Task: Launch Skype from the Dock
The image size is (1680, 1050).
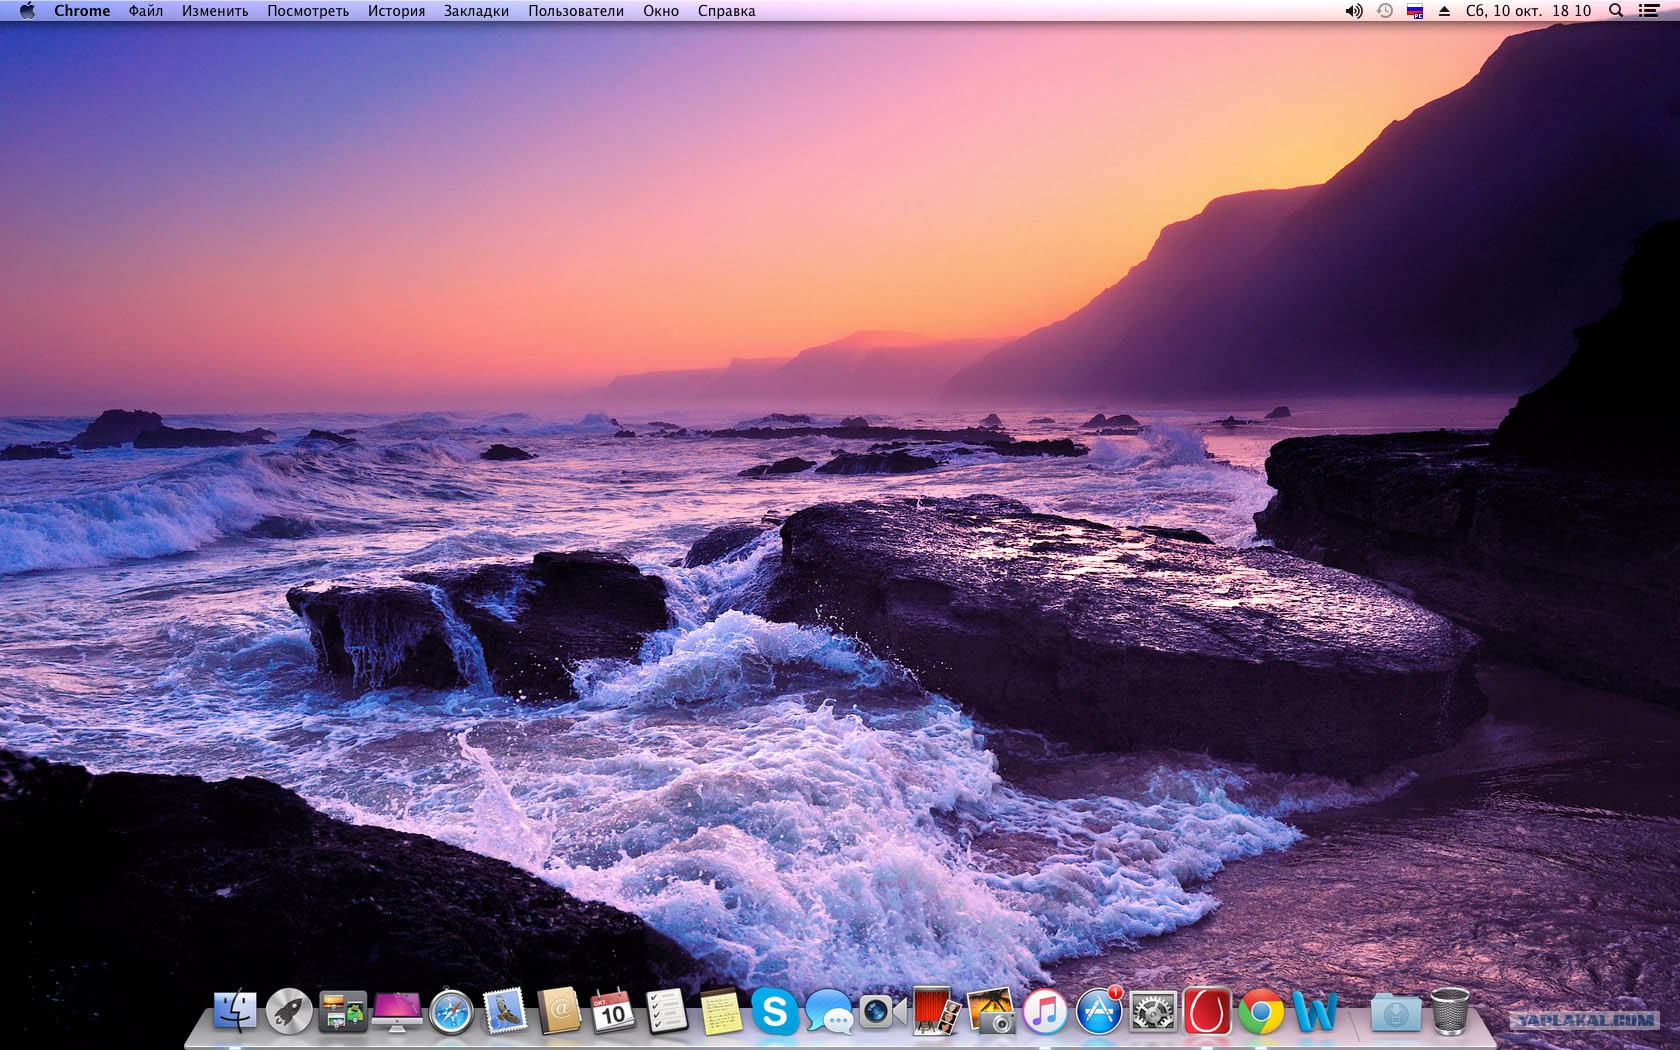Action: pyautogui.click(x=775, y=1012)
